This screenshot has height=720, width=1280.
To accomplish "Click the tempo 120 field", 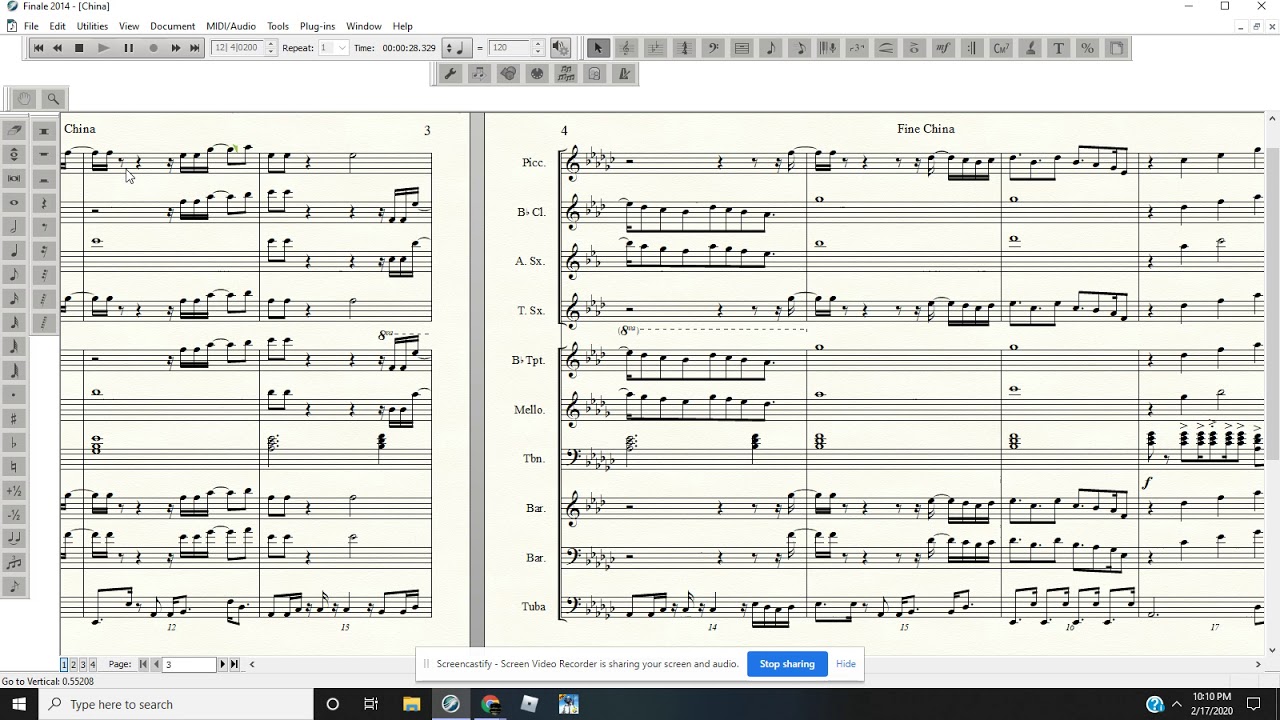I will [510, 47].
